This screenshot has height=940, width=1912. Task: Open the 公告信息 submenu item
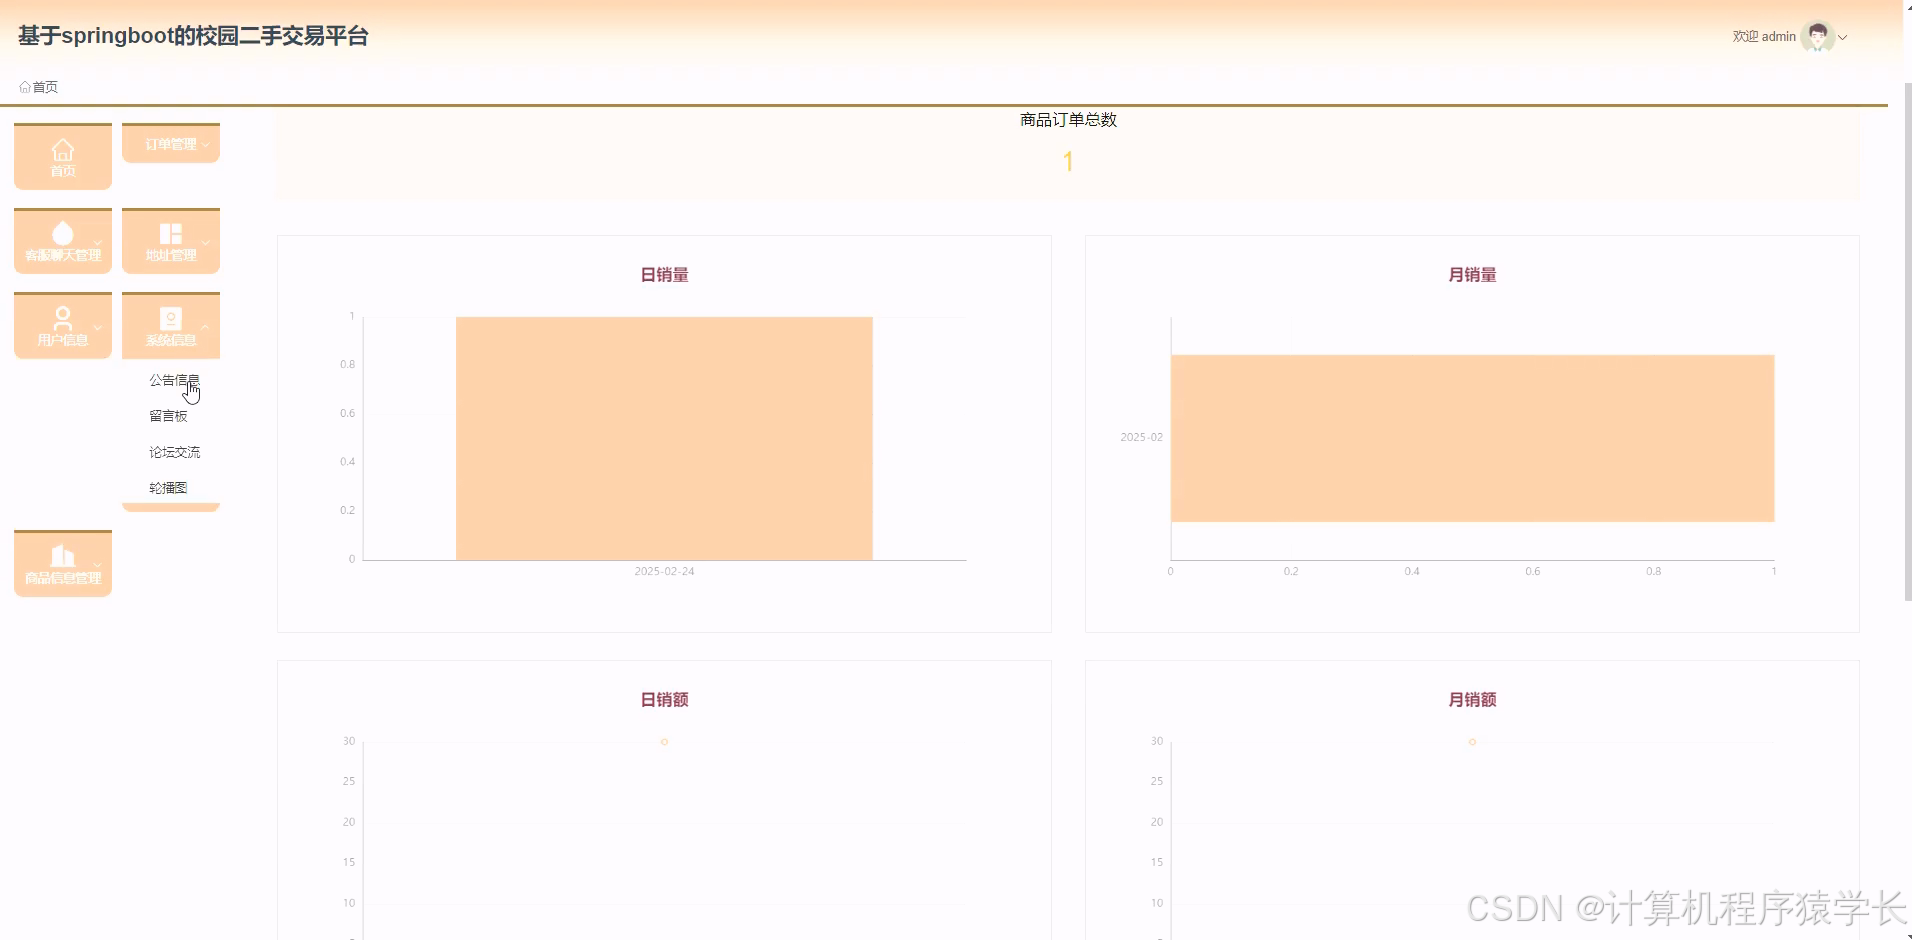(174, 380)
